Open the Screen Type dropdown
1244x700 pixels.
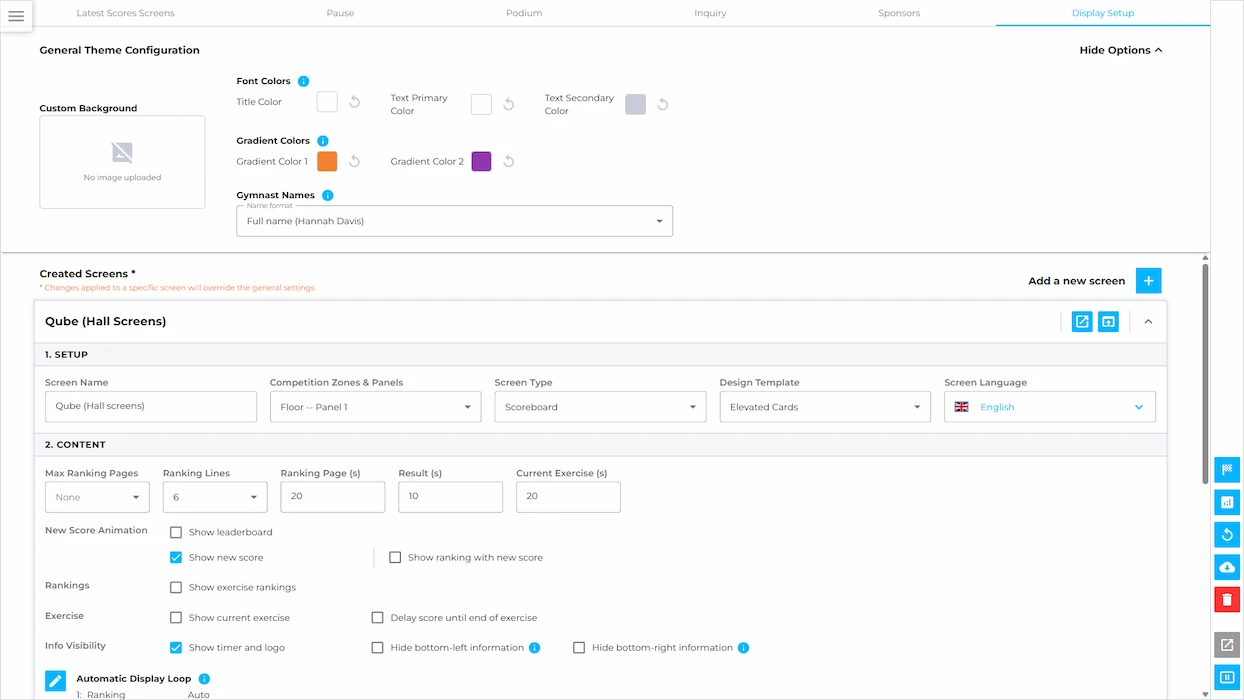(600, 407)
